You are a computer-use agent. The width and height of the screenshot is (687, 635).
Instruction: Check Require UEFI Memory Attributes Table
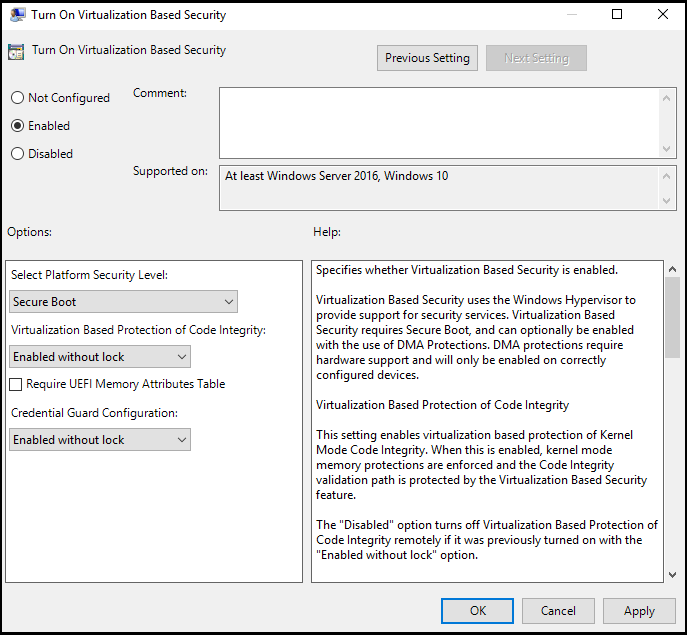pyautogui.click(x=16, y=384)
